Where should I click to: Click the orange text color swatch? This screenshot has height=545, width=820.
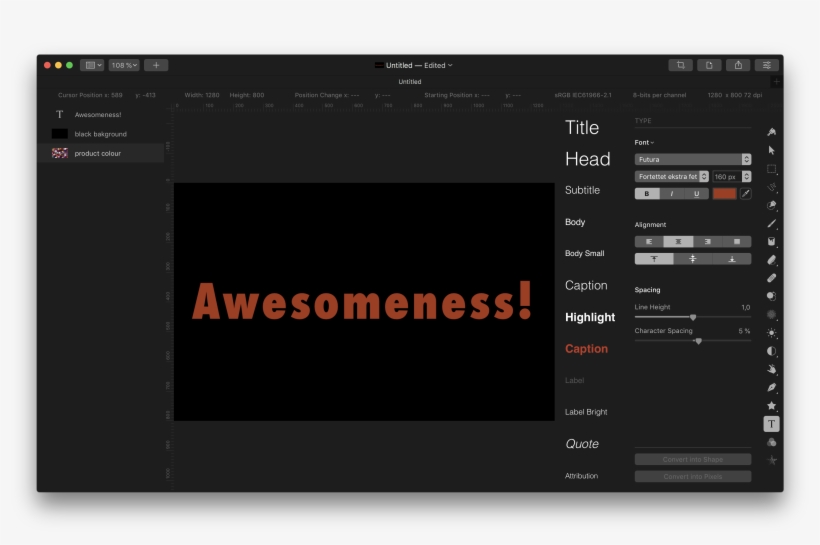pyautogui.click(x=724, y=194)
